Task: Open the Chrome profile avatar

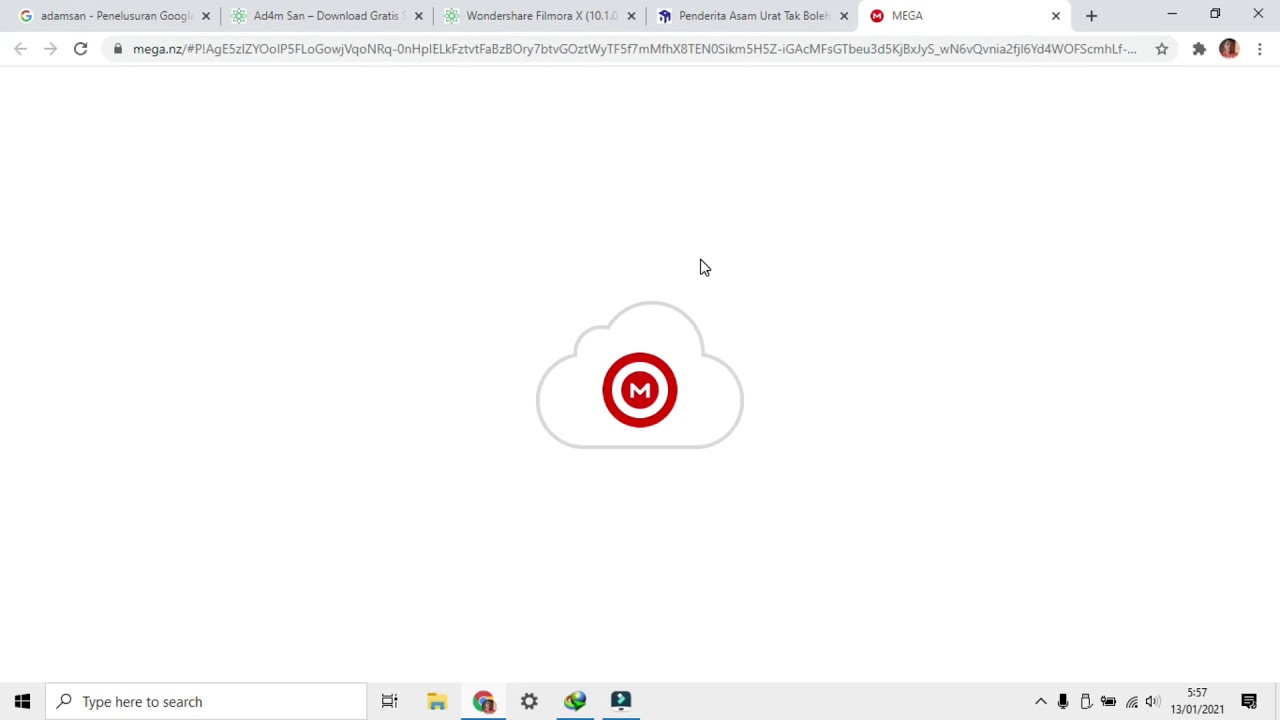Action: [1229, 49]
